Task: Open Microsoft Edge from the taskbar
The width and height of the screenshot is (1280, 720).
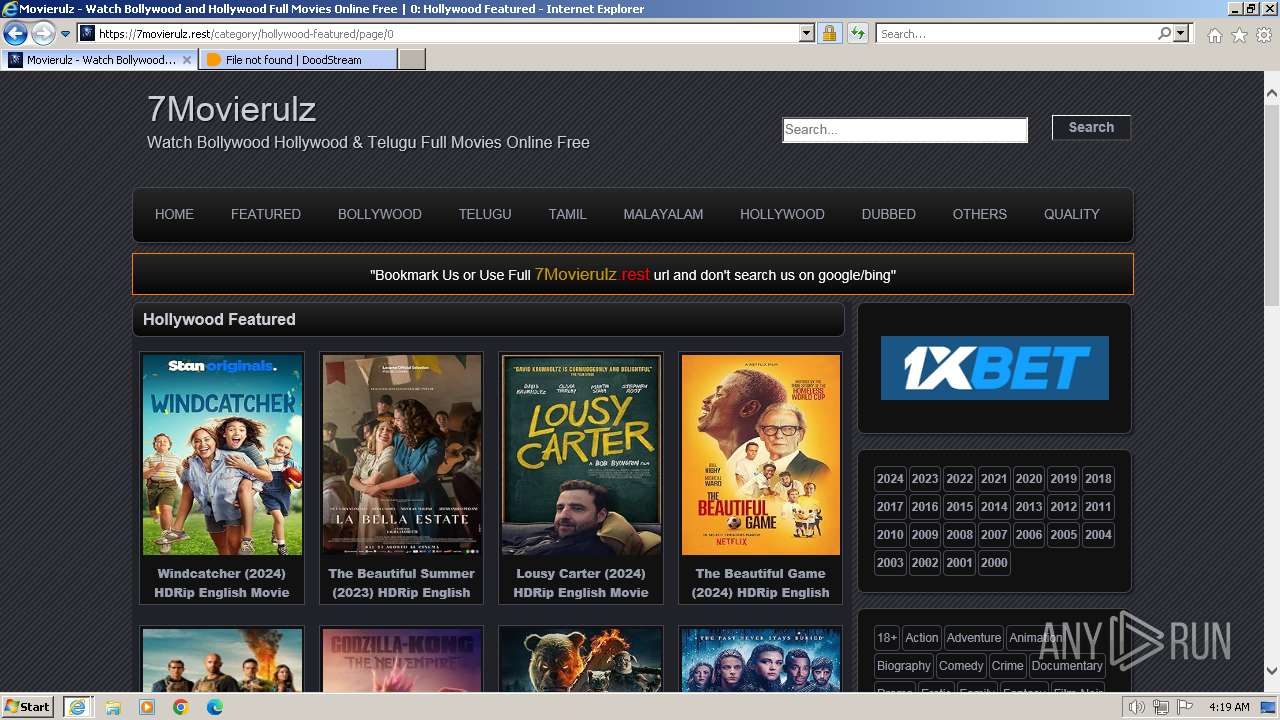Action: (x=215, y=707)
